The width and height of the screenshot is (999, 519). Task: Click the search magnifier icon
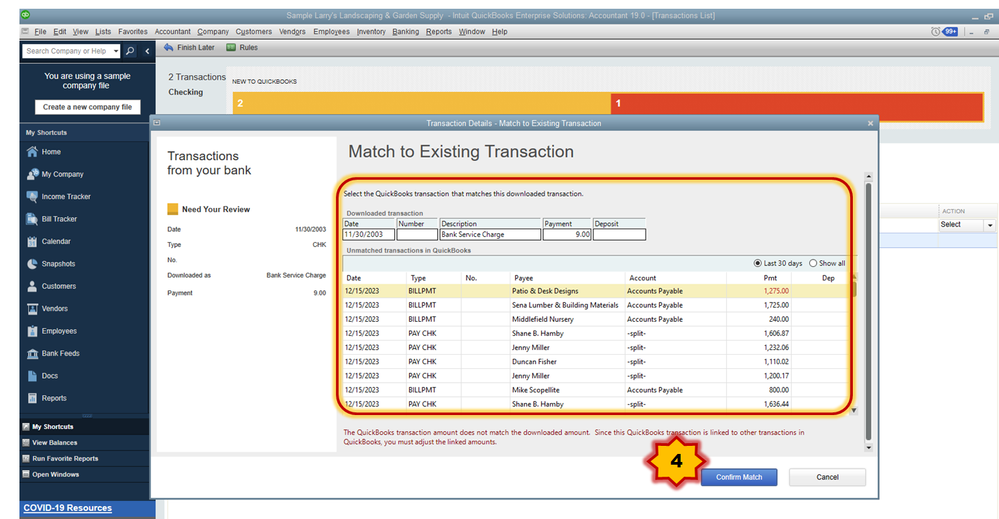130,51
